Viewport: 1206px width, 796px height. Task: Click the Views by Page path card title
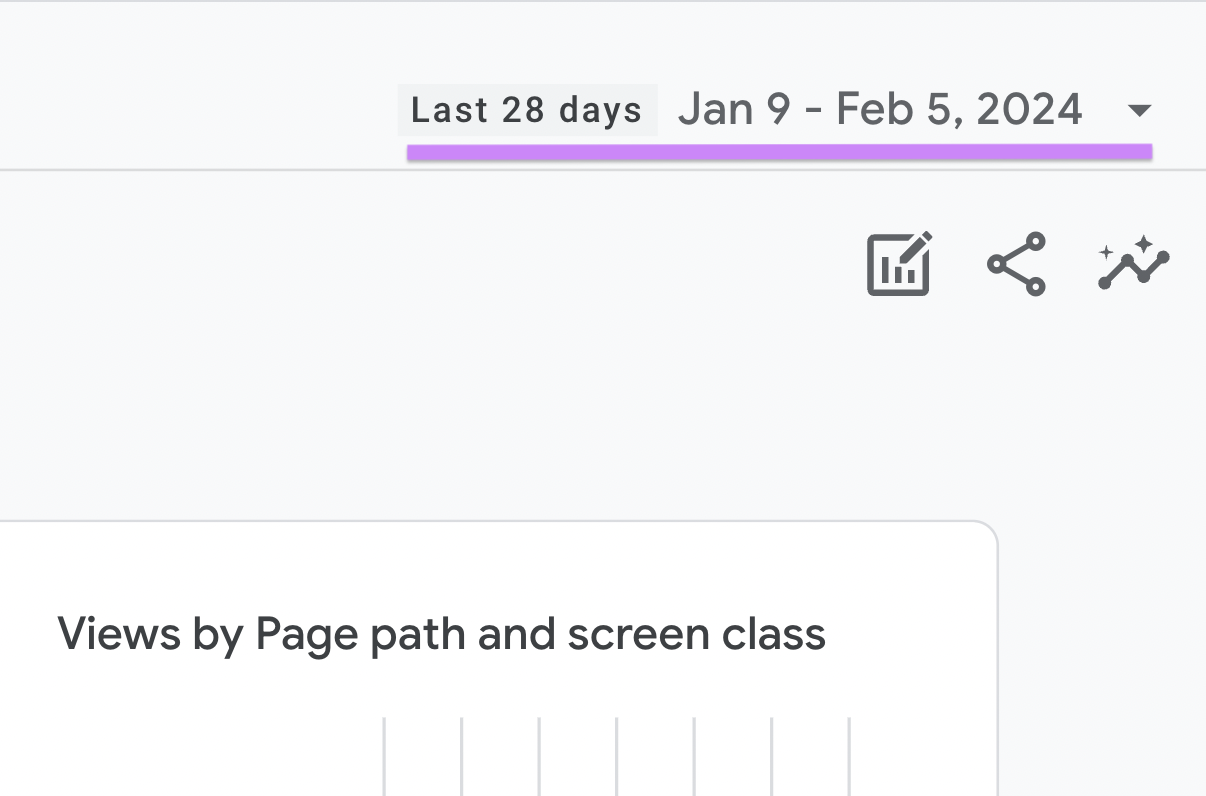tap(442, 633)
